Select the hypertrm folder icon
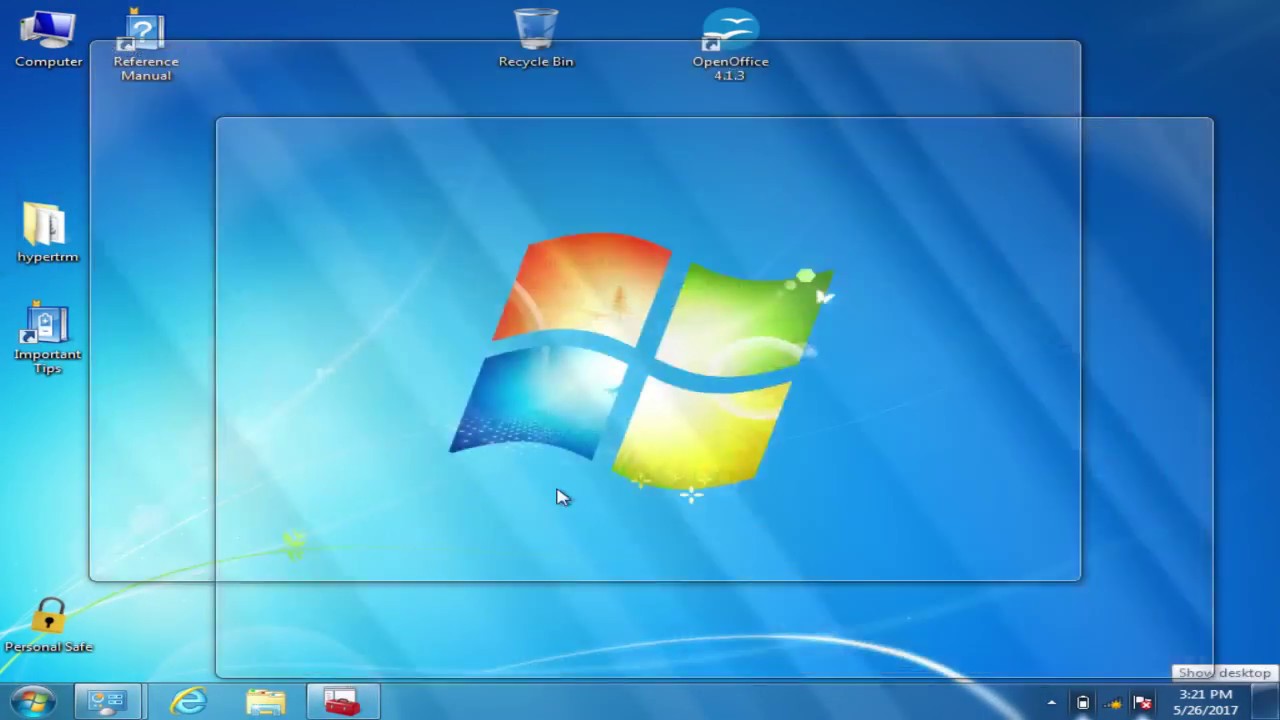The image size is (1280, 720). (47, 233)
